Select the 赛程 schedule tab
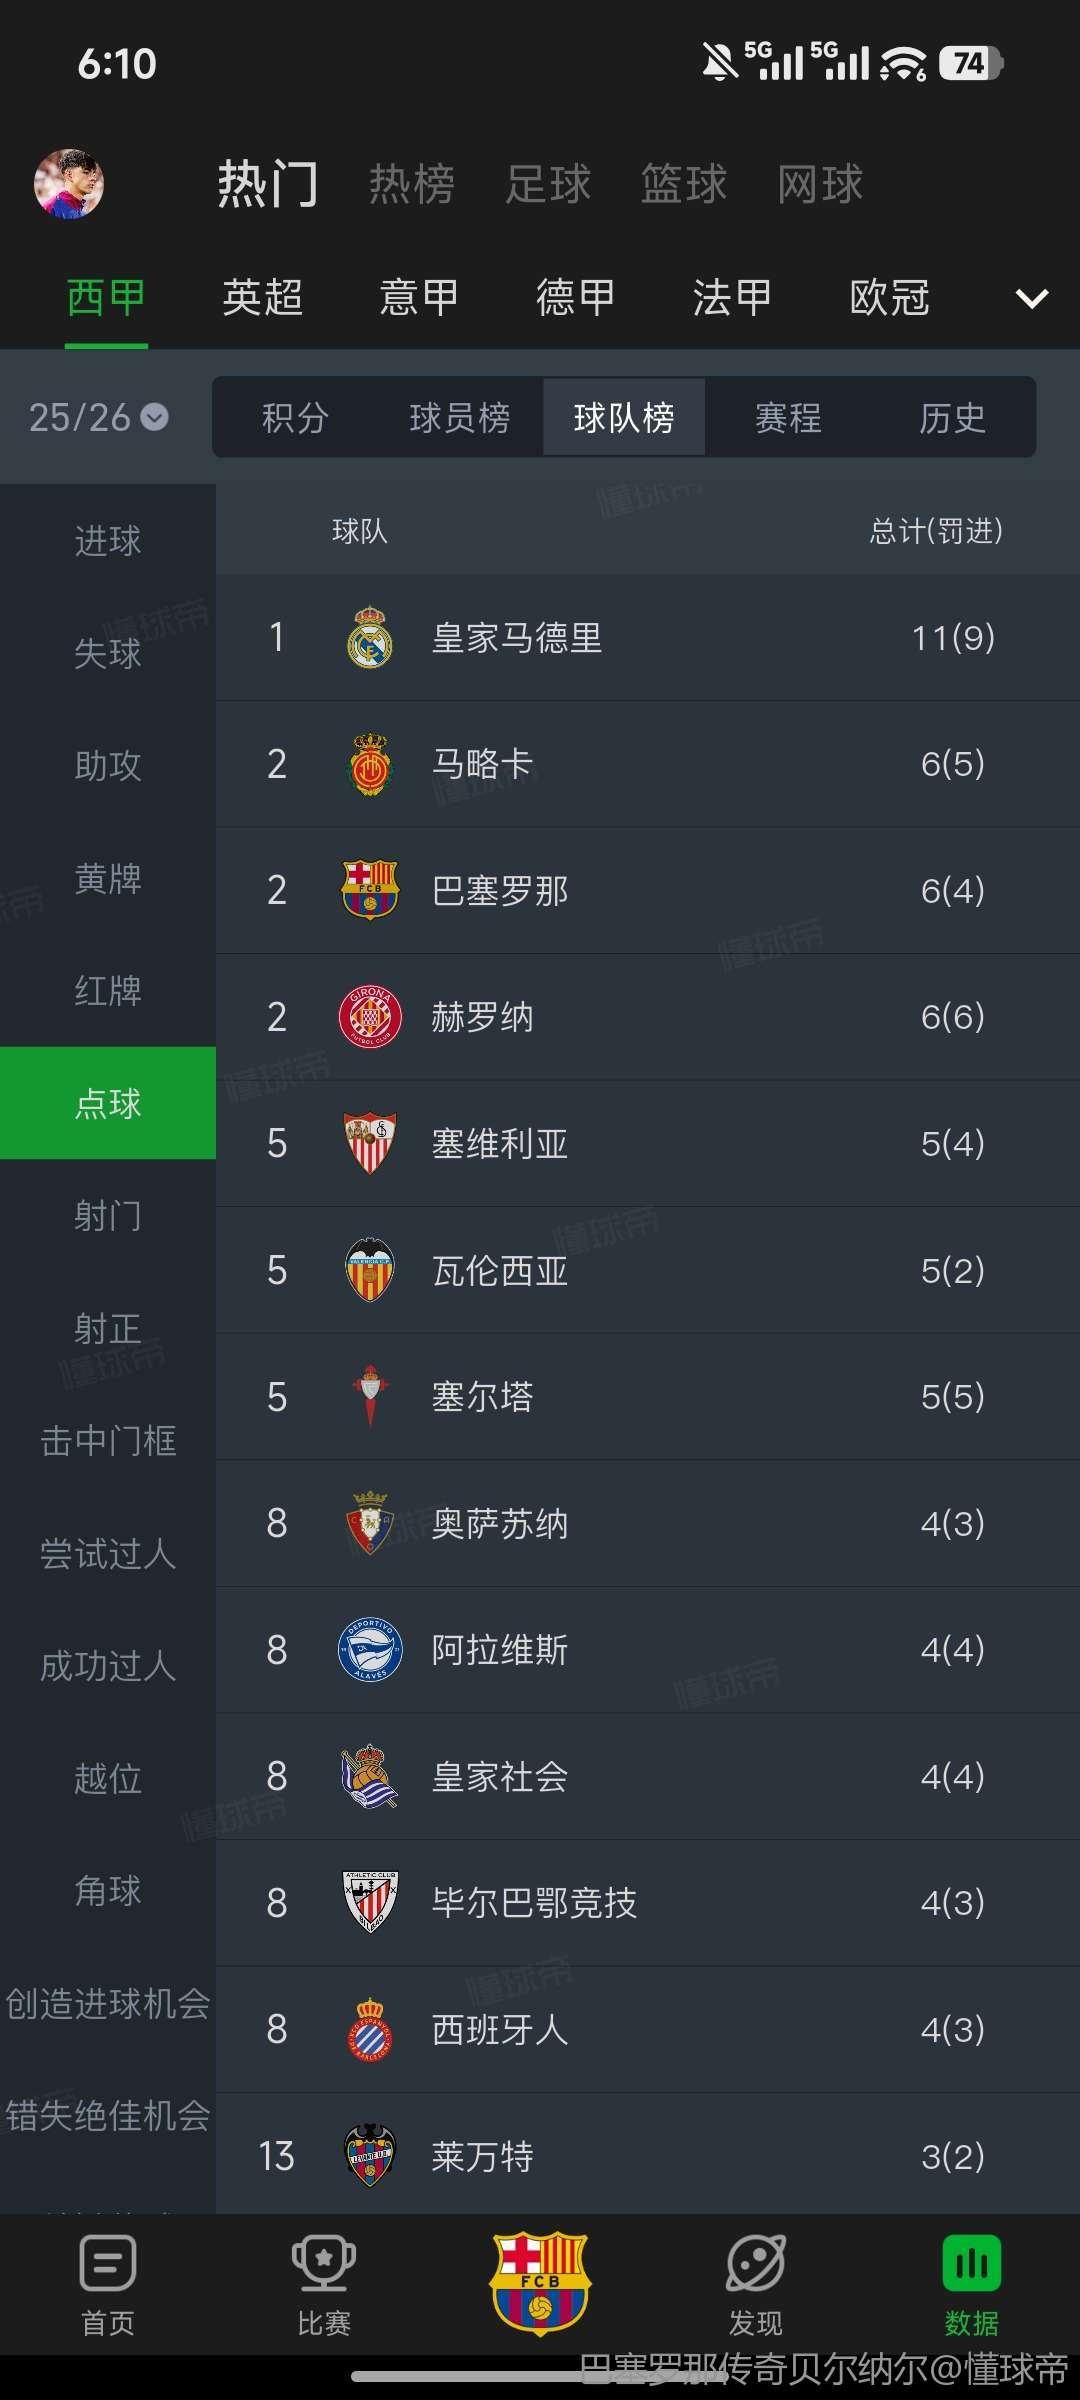Image resolution: width=1080 pixels, height=2400 pixels. (x=788, y=417)
